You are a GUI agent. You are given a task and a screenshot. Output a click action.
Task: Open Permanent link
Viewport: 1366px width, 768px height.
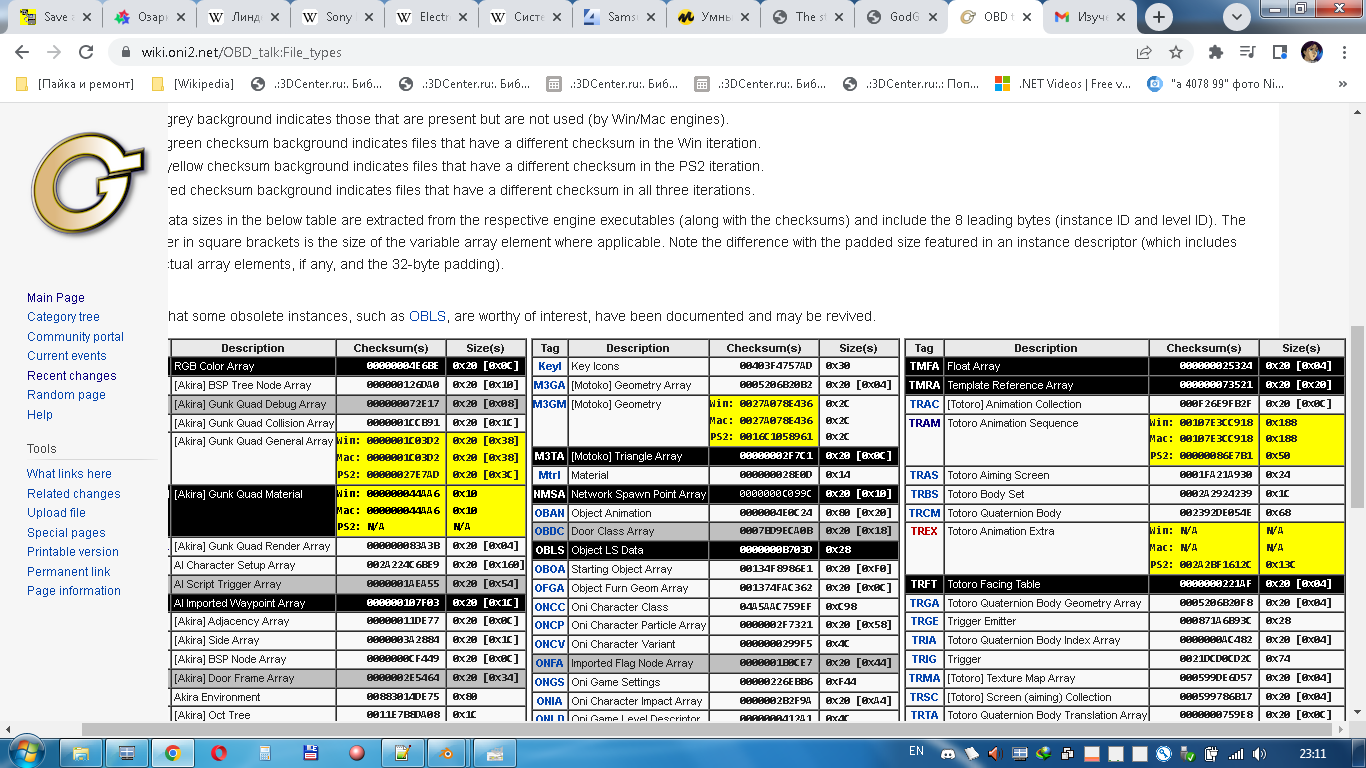click(69, 572)
